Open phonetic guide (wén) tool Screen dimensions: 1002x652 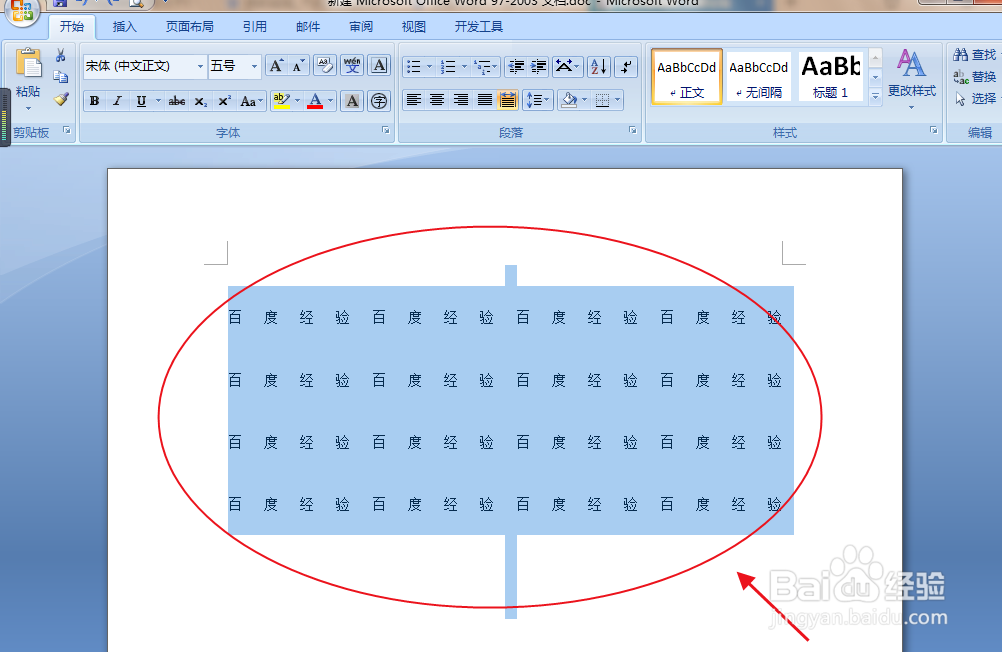[x=352, y=66]
